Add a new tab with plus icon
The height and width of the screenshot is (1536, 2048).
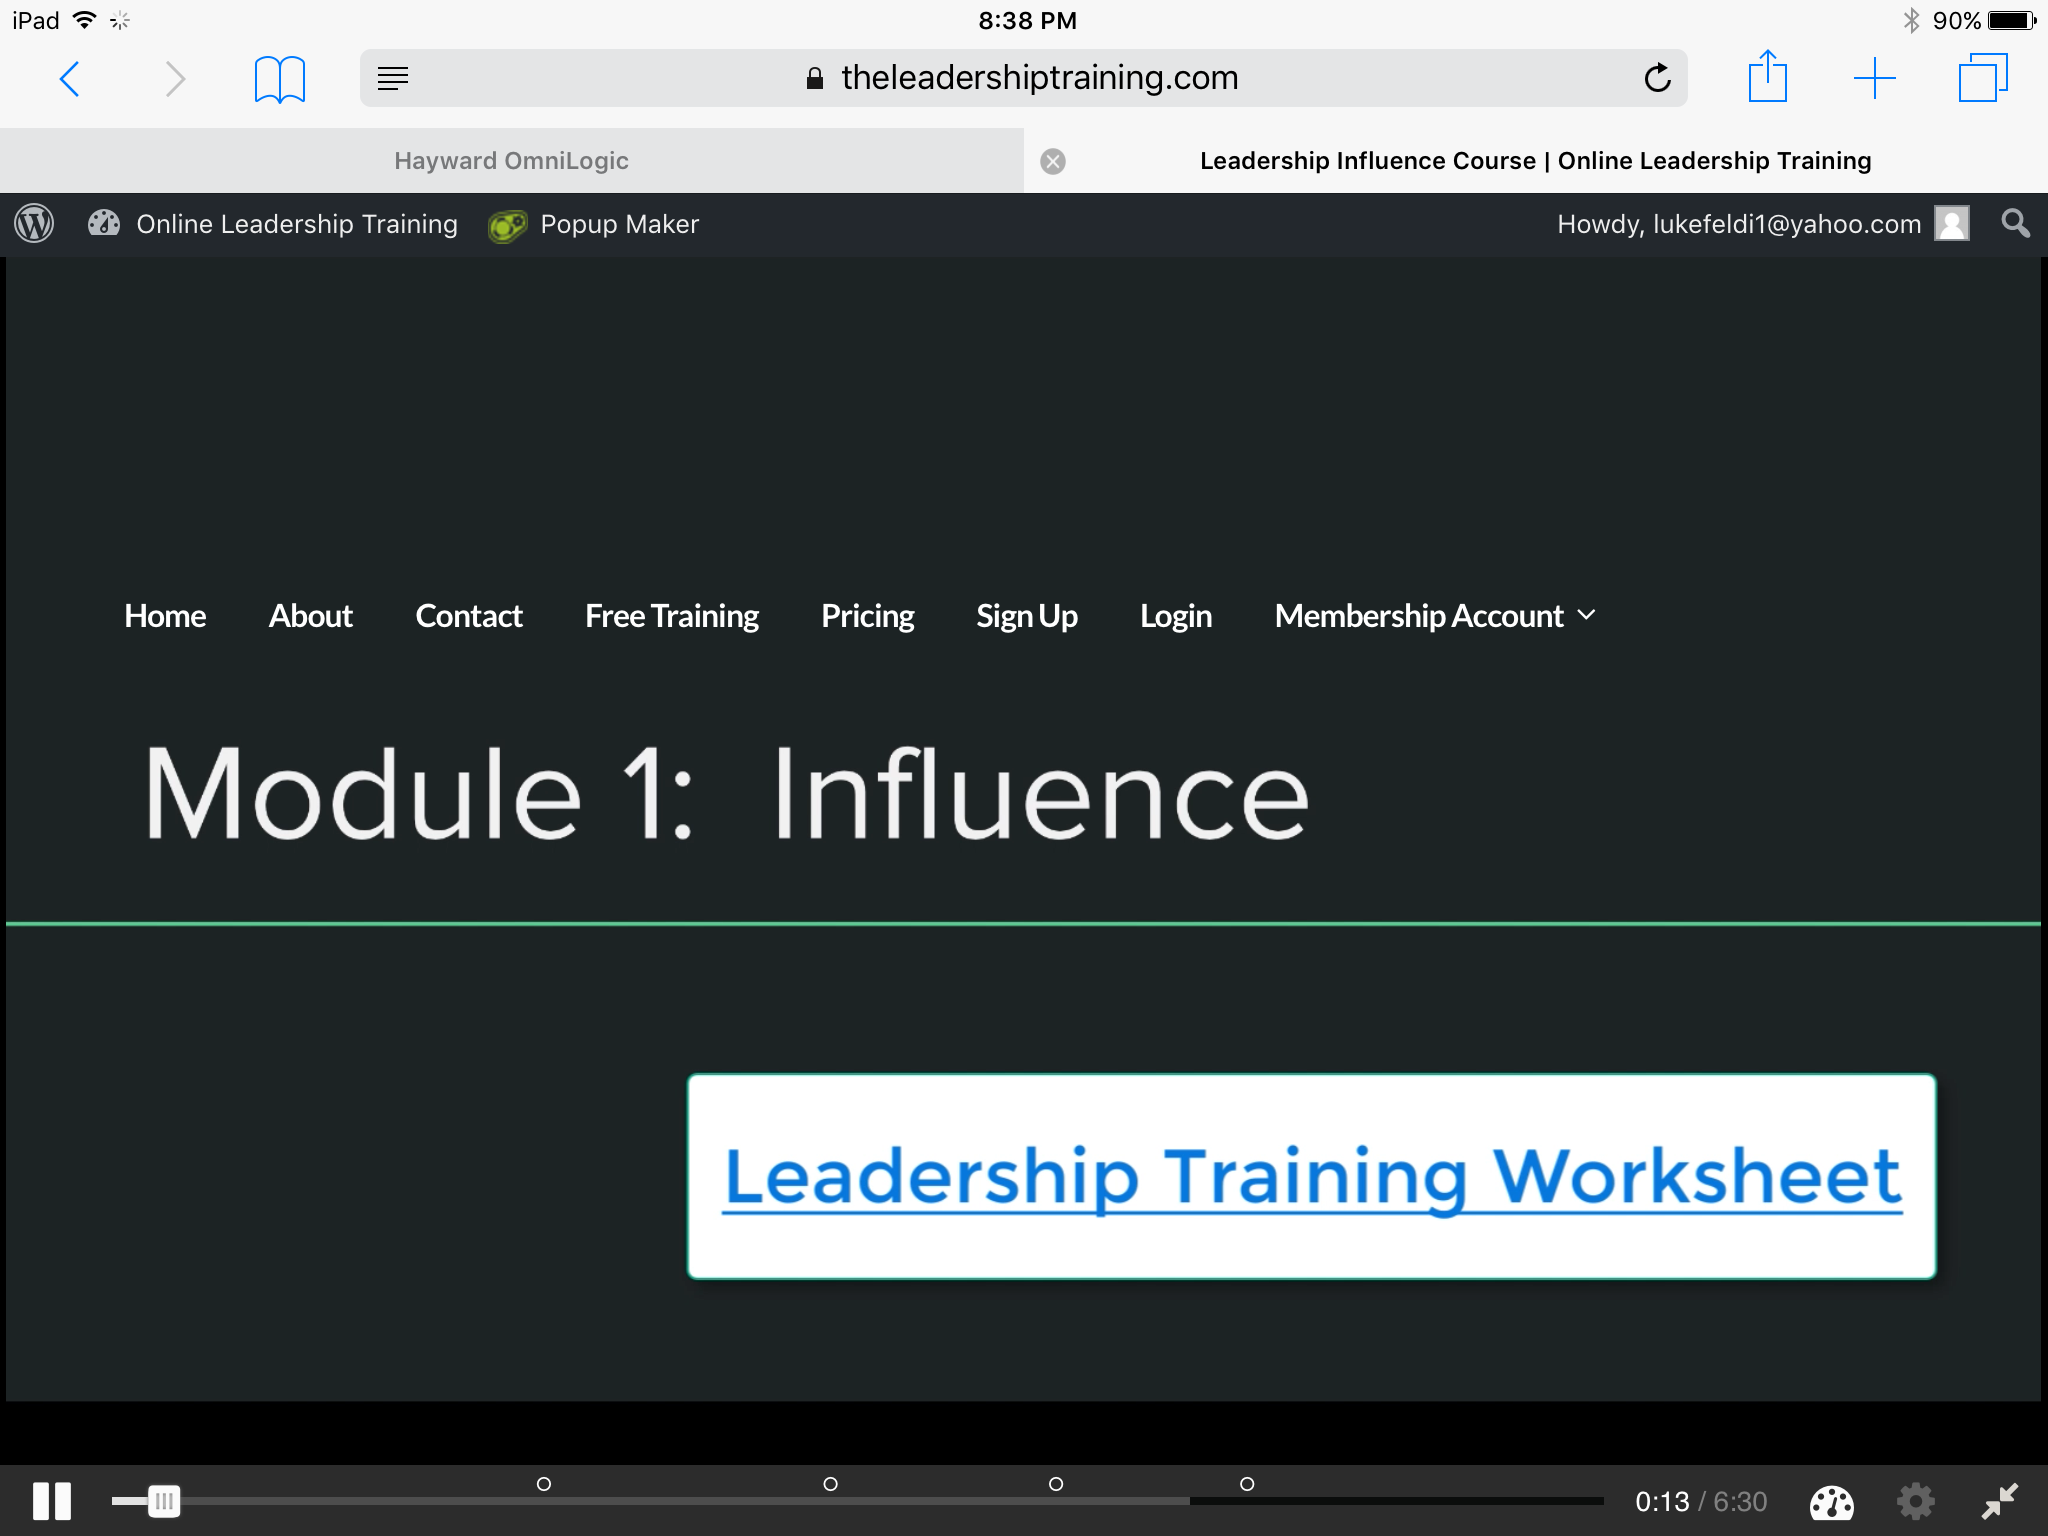coord(1875,78)
